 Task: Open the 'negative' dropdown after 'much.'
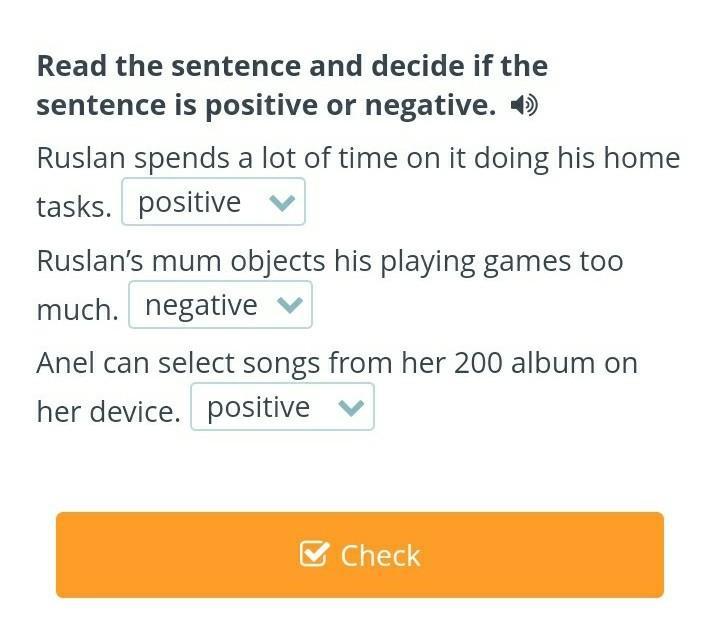(x=220, y=304)
